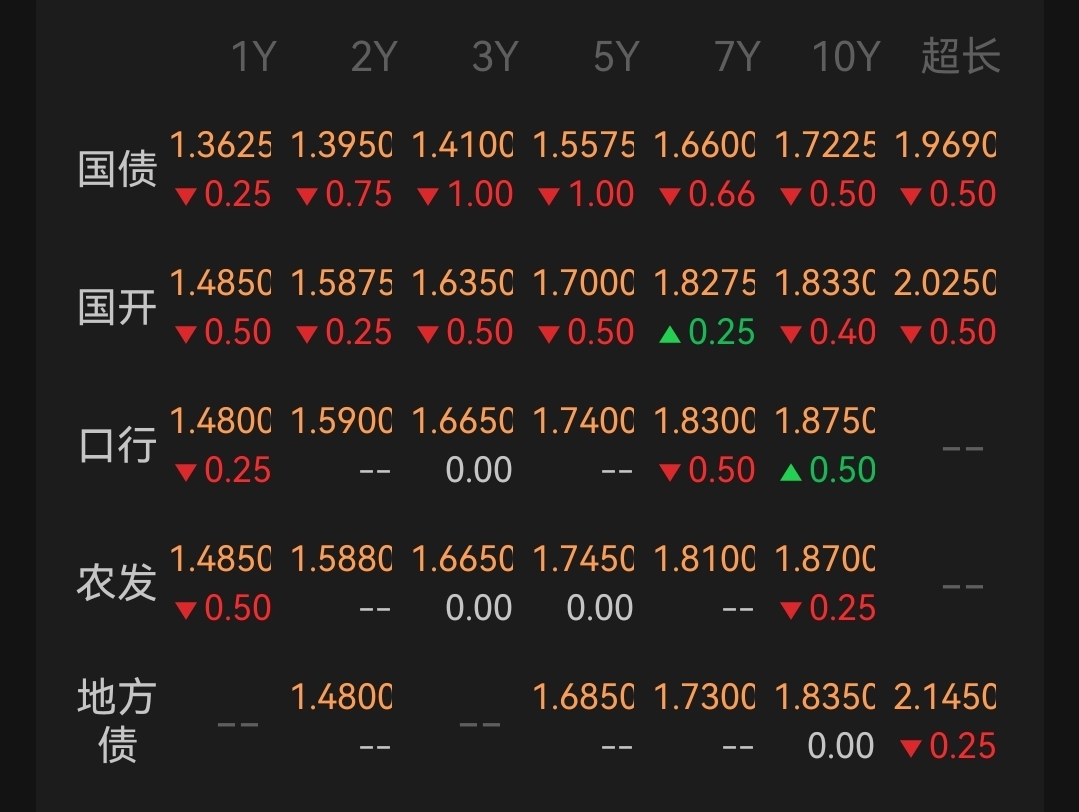Open the 国开 row label
This screenshot has width=1079, height=812.
(117, 307)
